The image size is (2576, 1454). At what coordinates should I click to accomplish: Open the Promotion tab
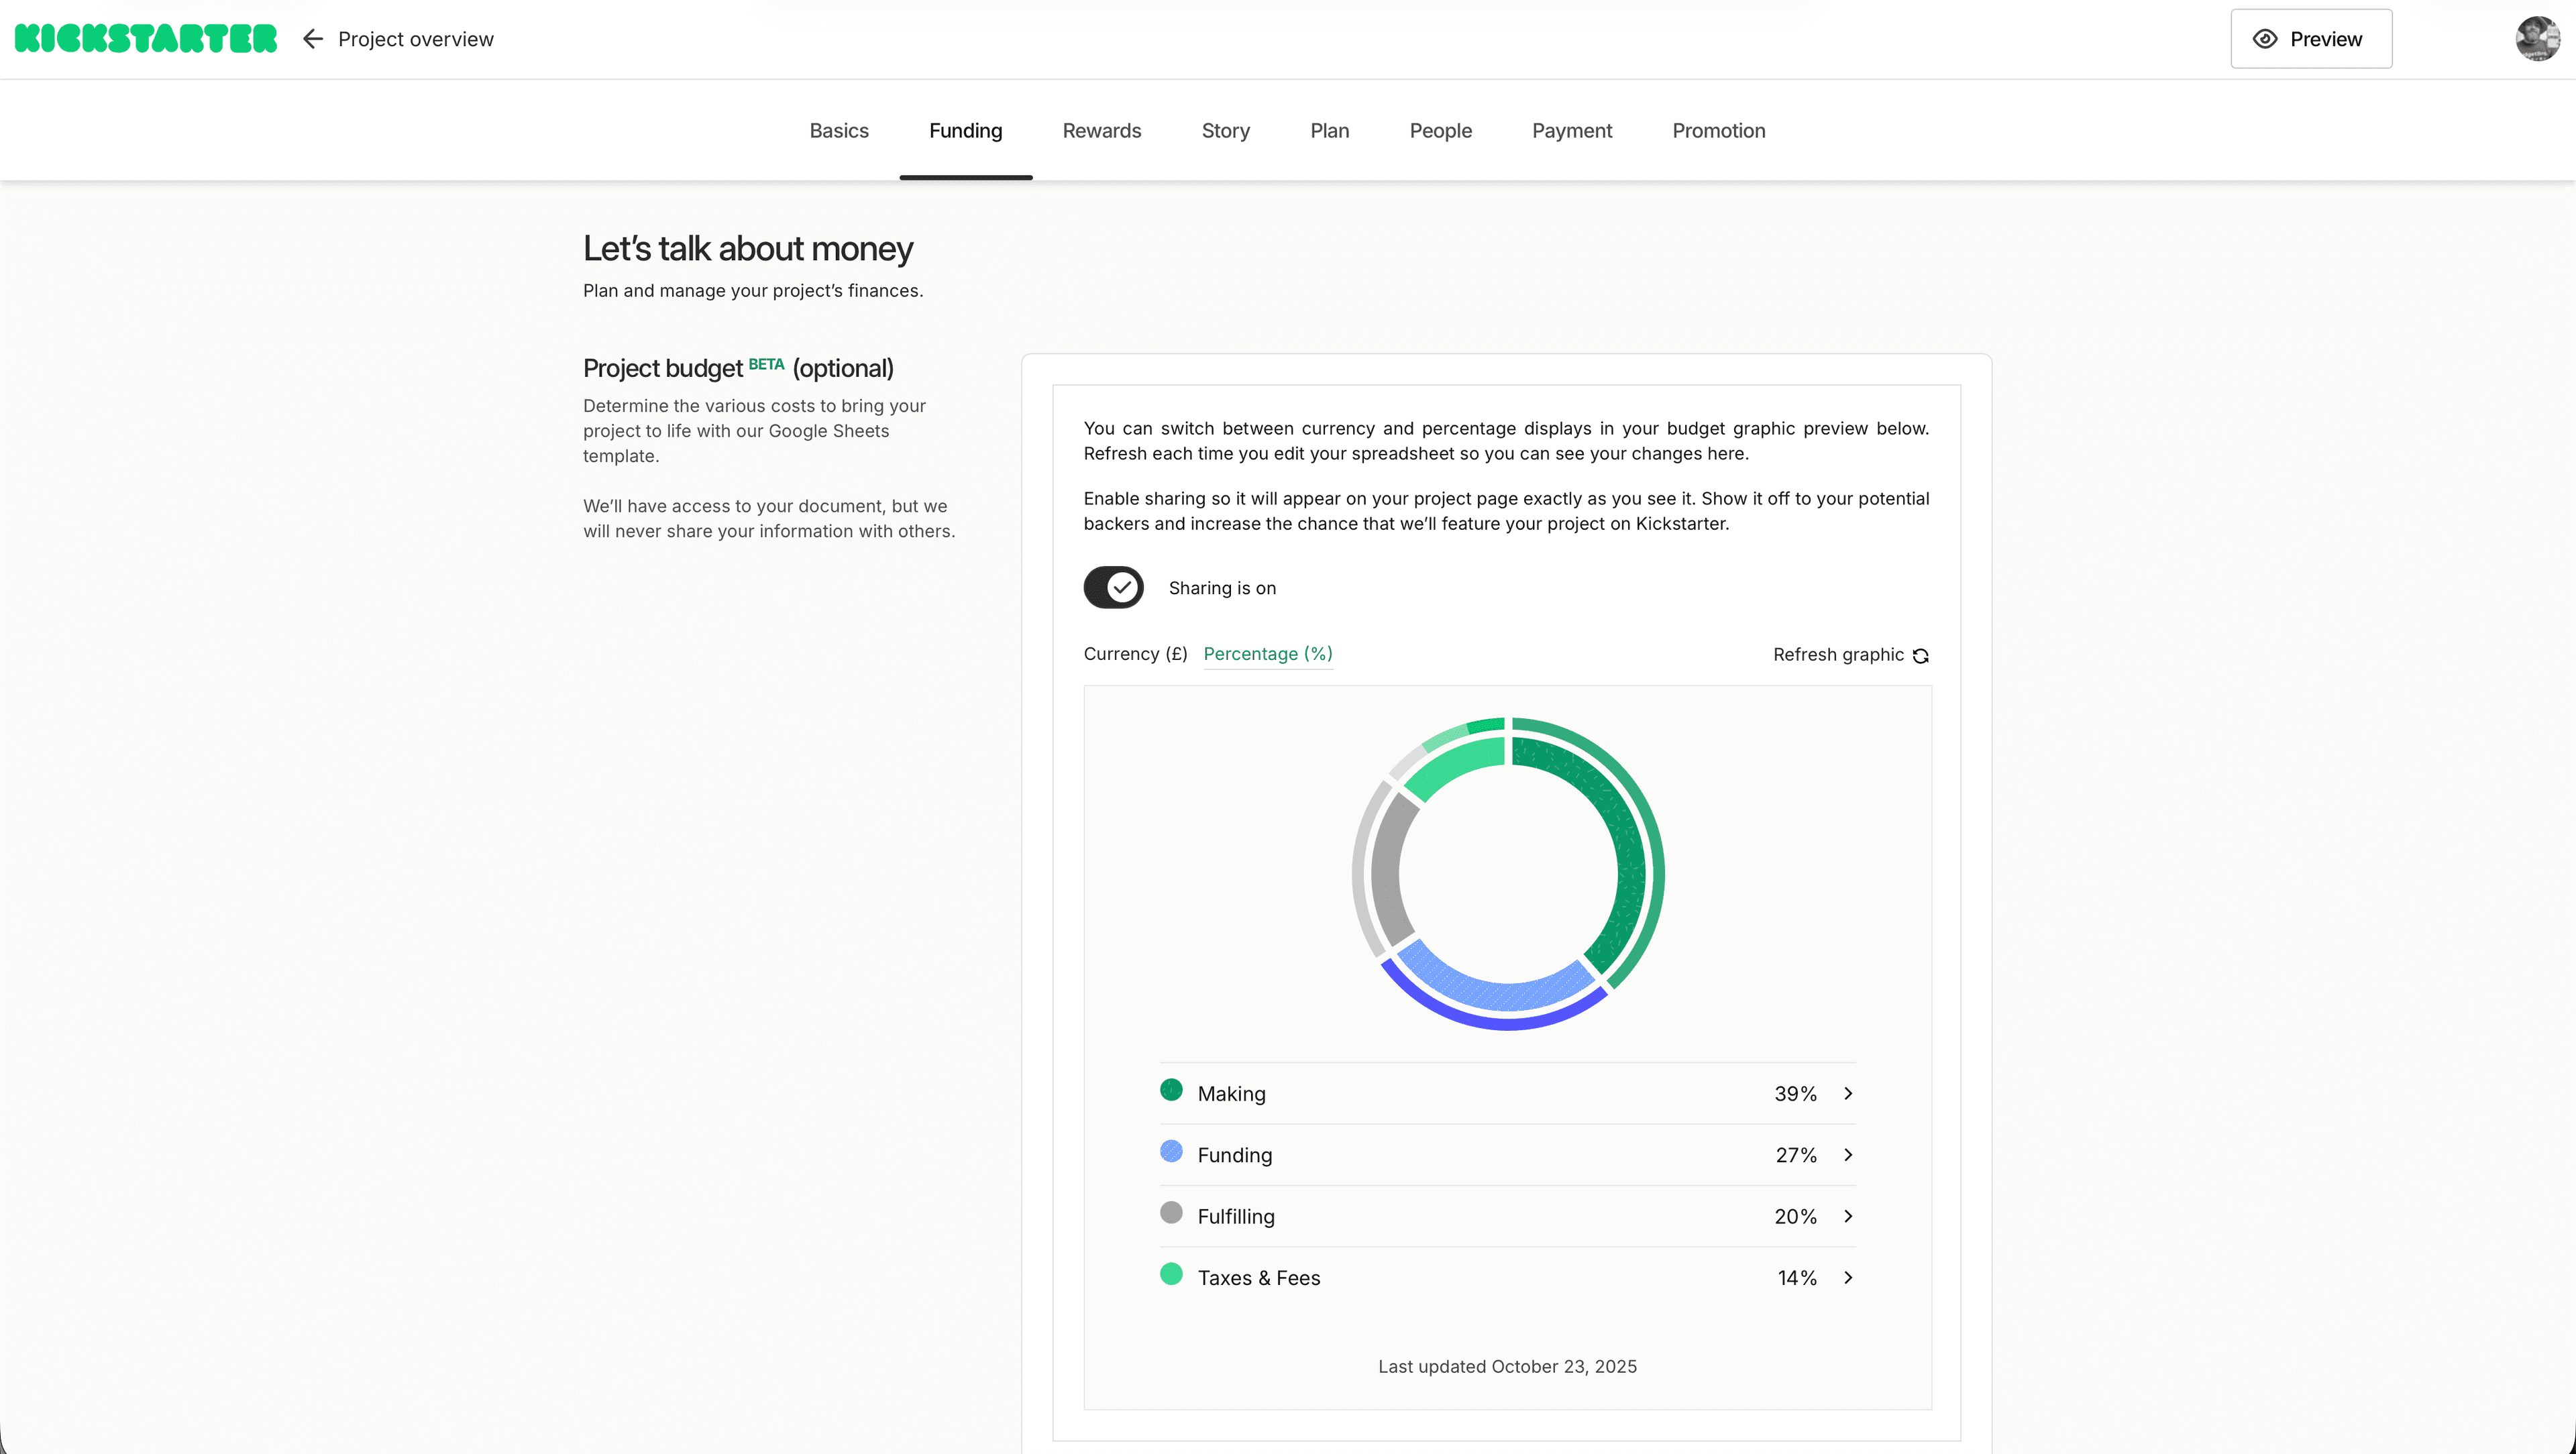click(x=1718, y=130)
